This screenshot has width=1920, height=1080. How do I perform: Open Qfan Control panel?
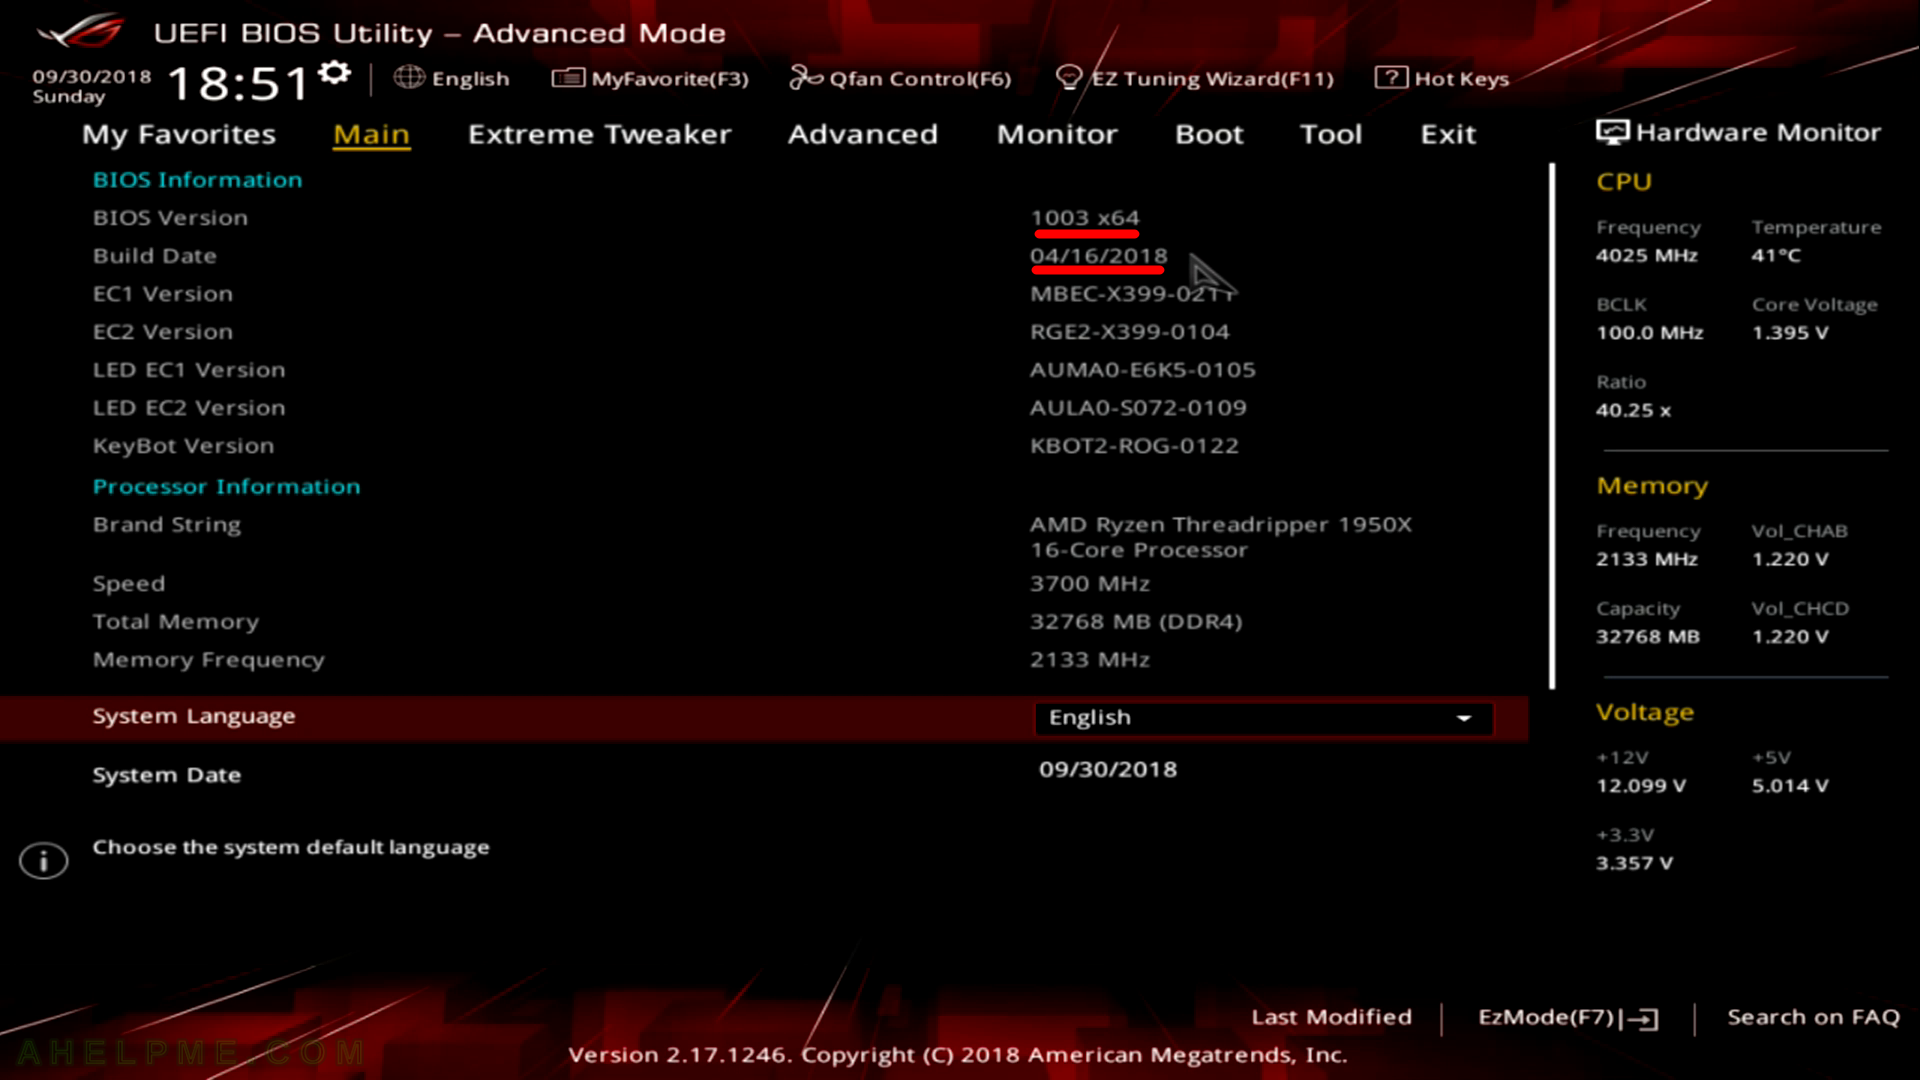pyautogui.click(x=902, y=78)
